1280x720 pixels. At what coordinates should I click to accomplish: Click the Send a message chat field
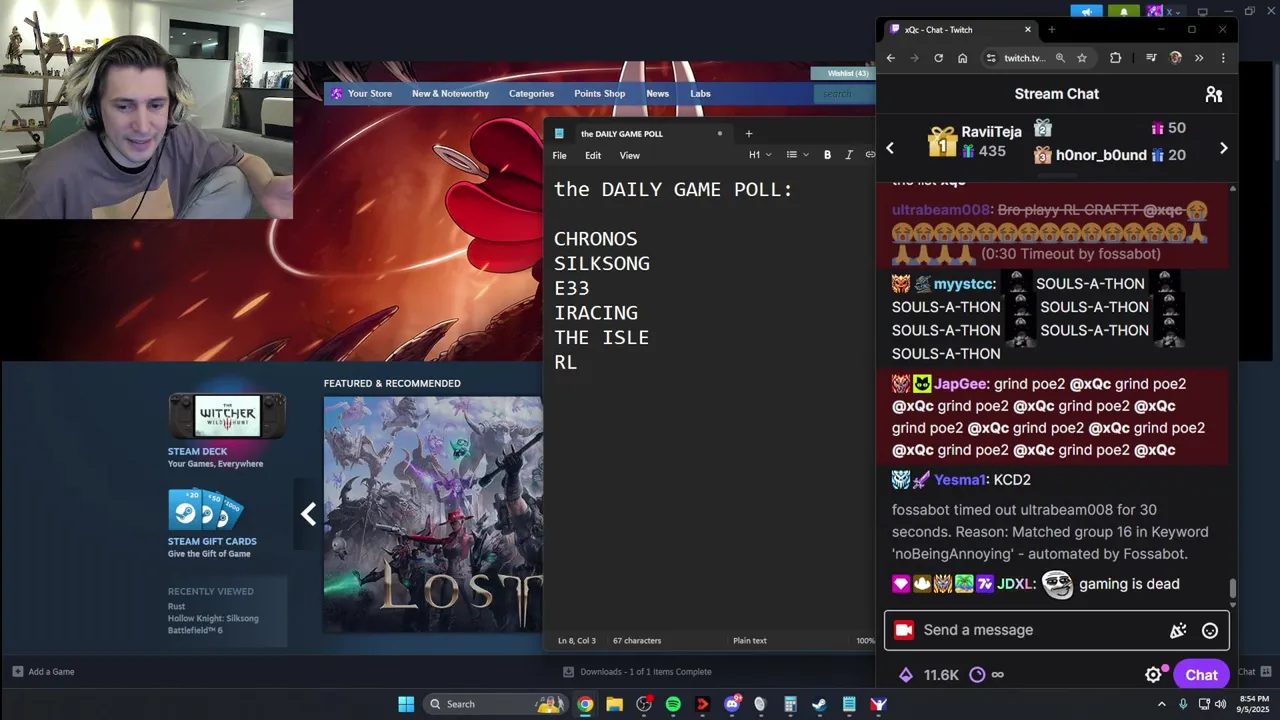point(1040,630)
